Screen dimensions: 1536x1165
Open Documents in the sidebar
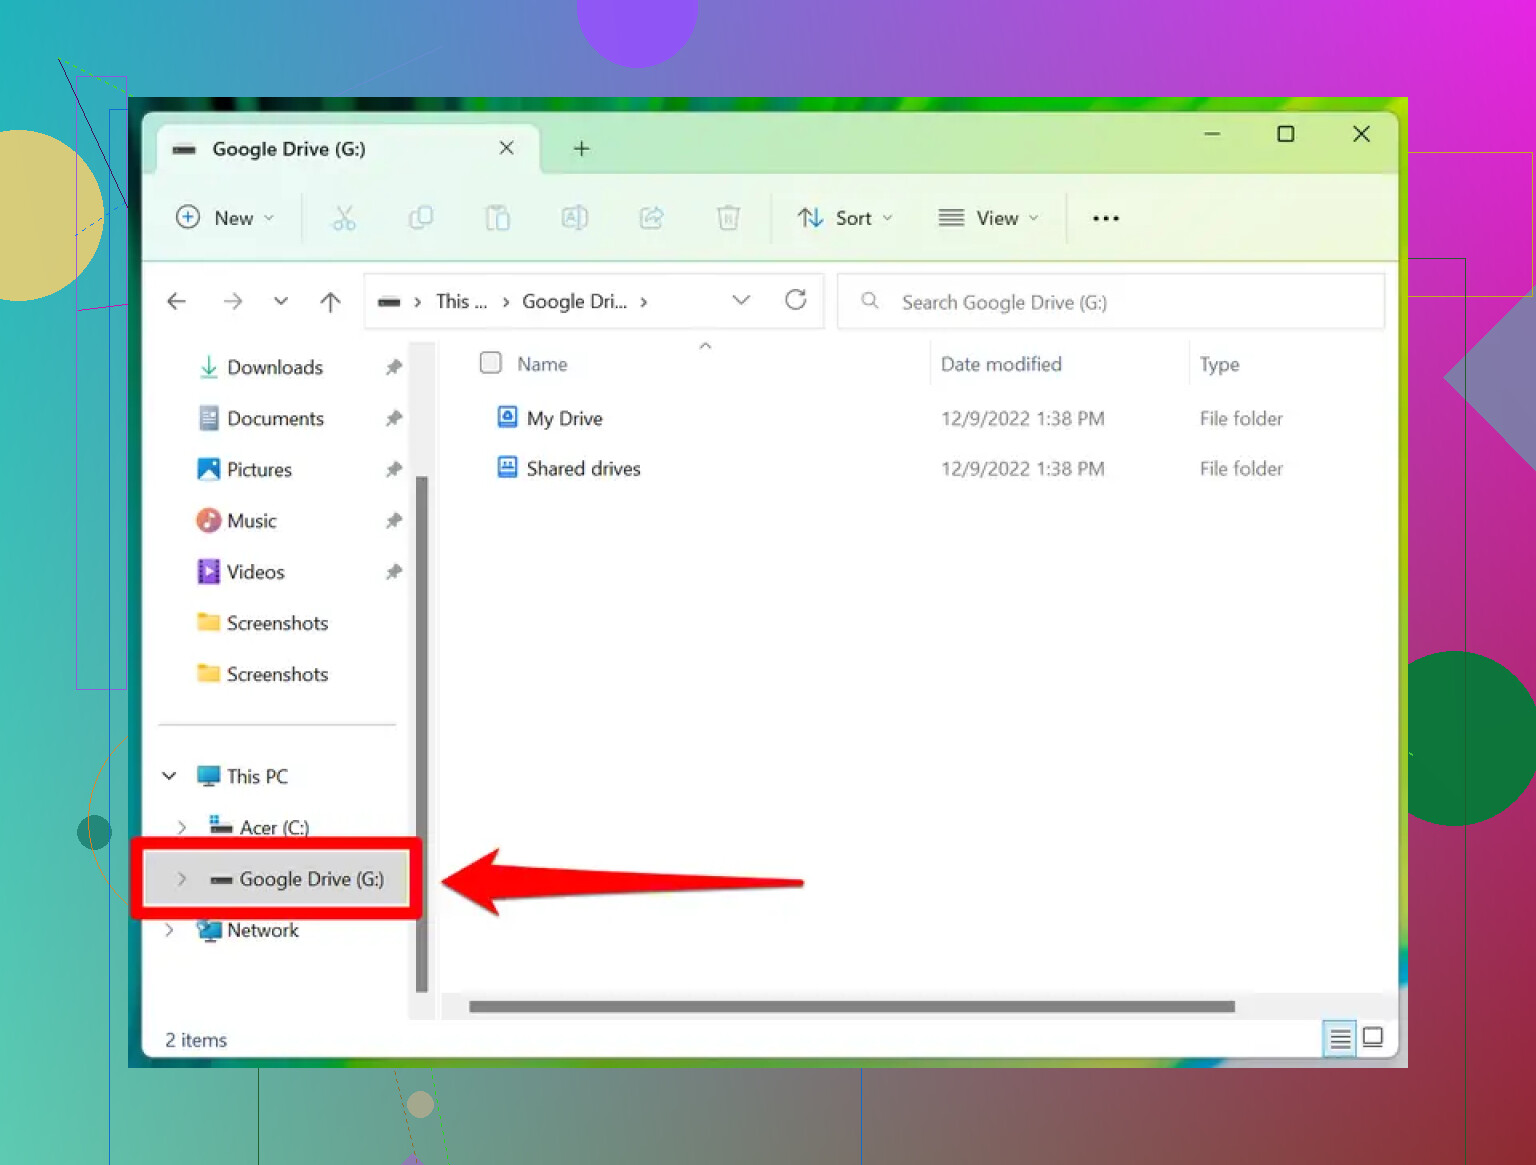click(275, 418)
